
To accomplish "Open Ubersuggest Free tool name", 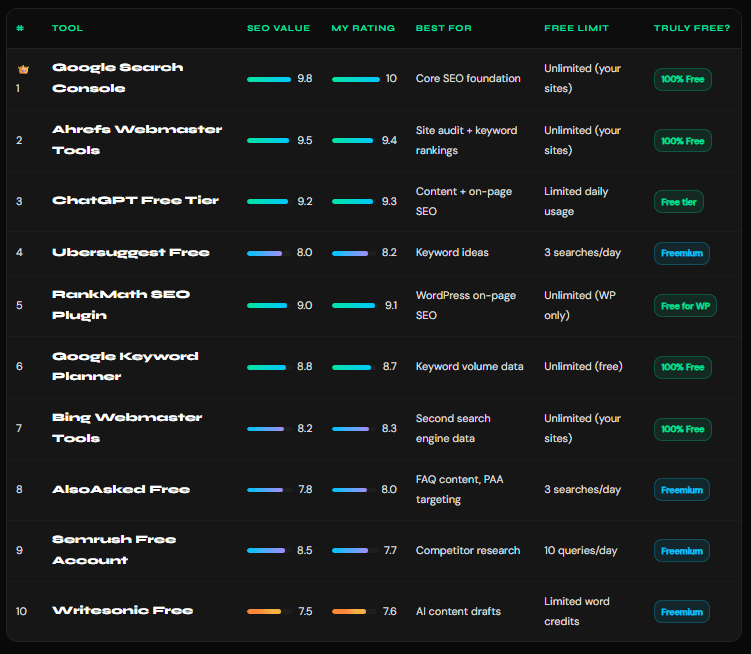I will 131,252.
